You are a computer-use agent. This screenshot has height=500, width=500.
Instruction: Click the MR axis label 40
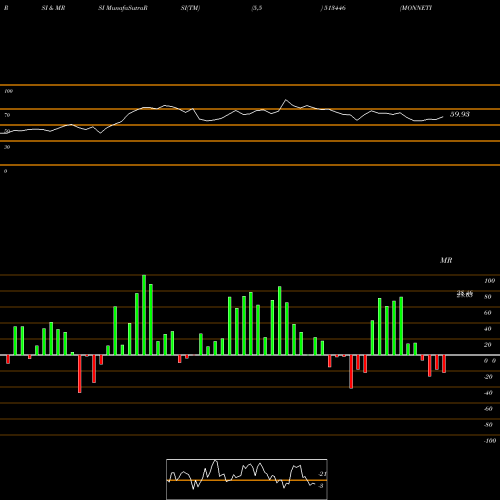coord(488,329)
